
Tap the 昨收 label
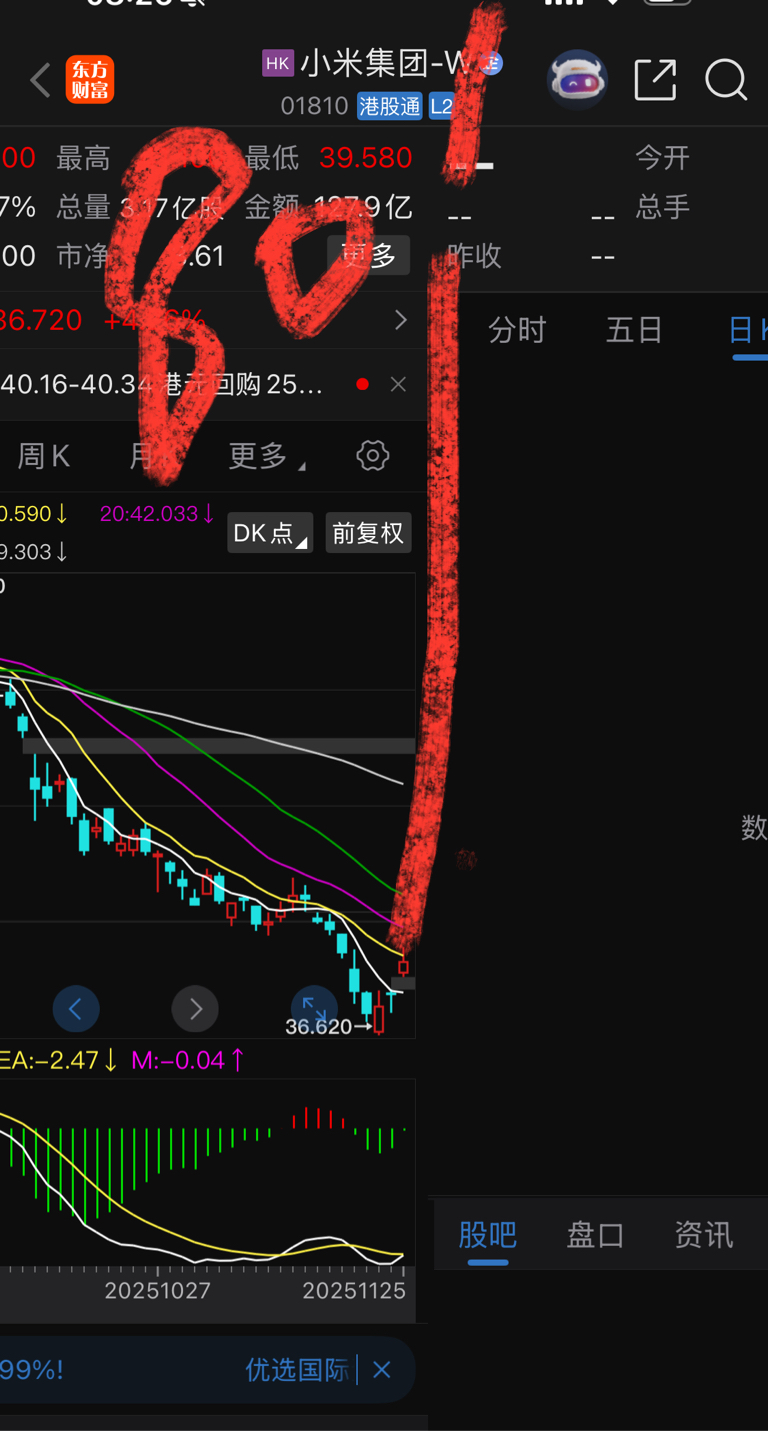[474, 256]
